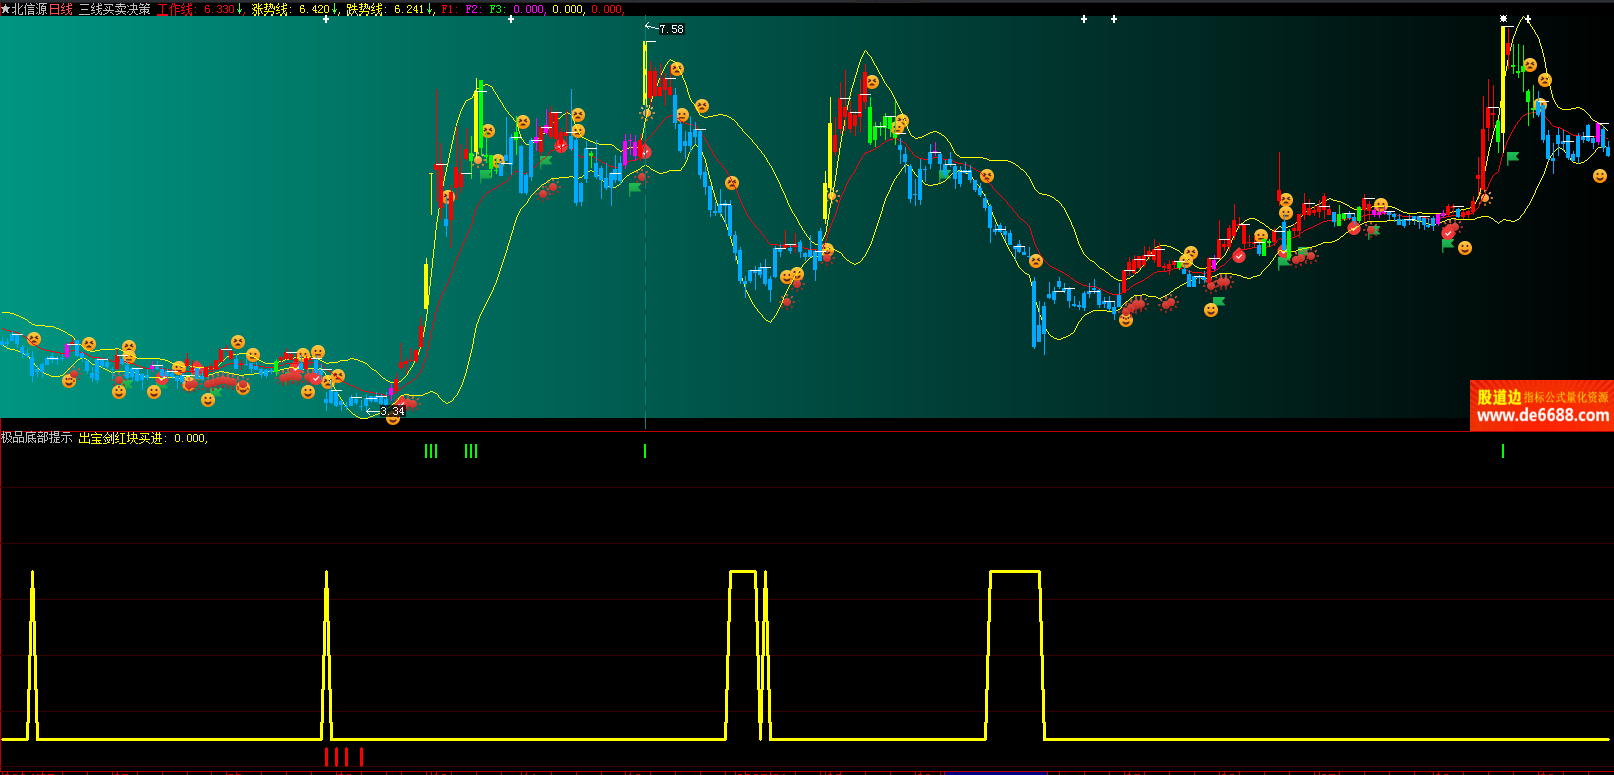Screen dimensions: 1614x775
Task: Click the star icon before 北信源
Action: (5, 9)
